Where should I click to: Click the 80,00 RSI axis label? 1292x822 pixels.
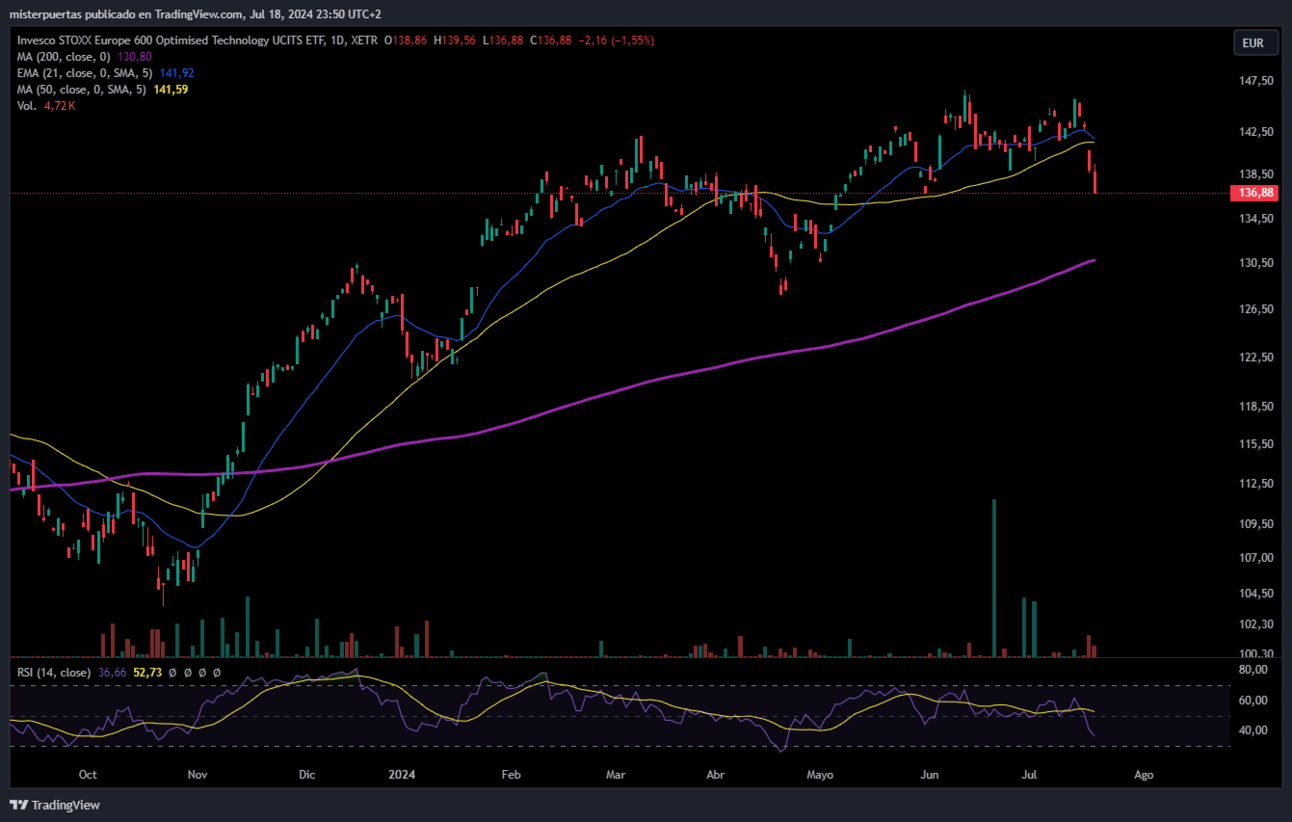pos(1251,671)
